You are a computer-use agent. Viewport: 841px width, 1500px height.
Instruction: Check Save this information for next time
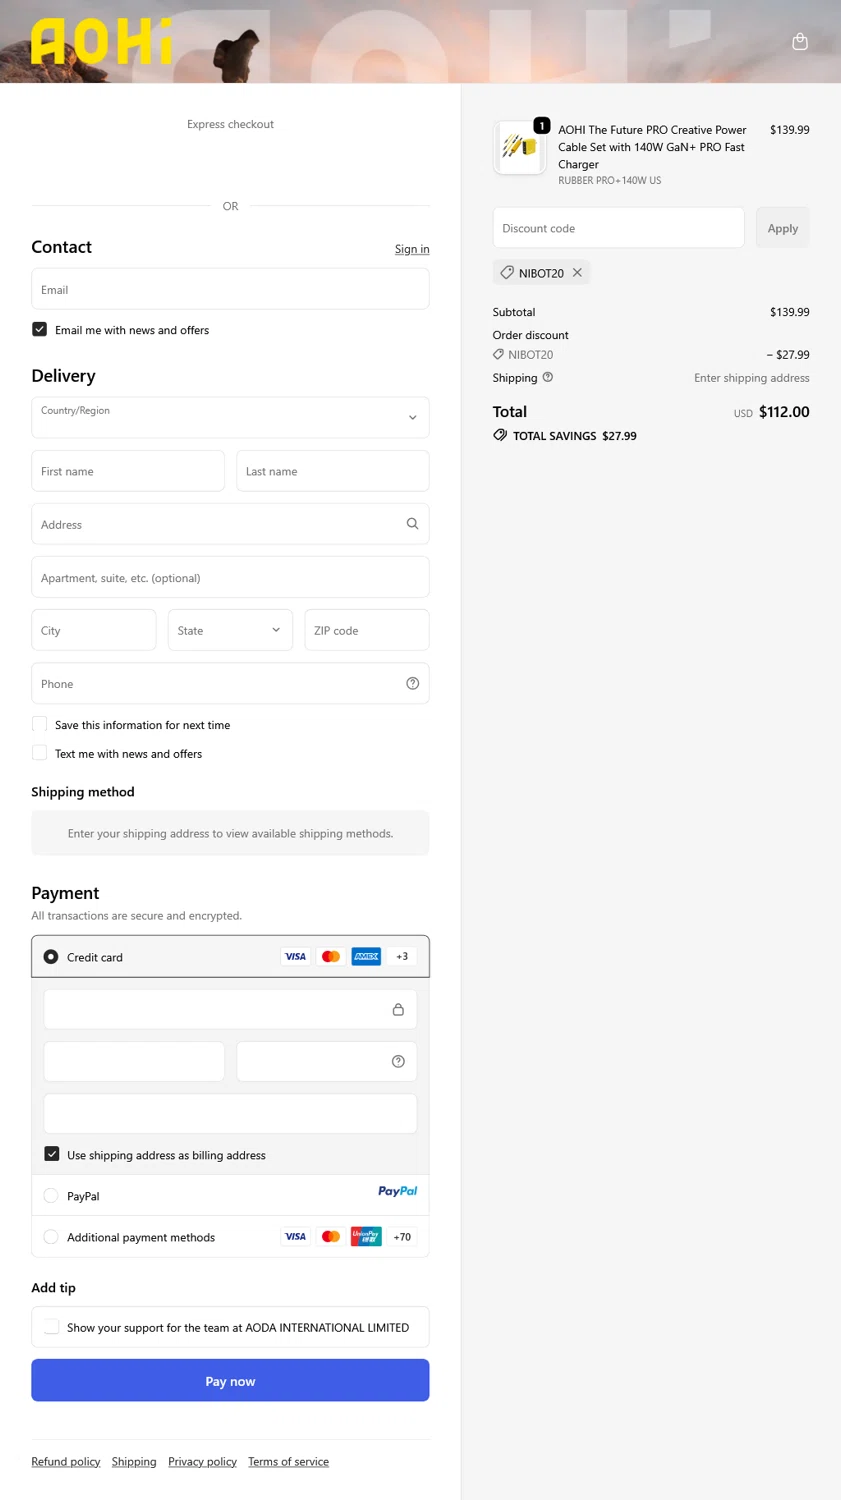[40, 725]
